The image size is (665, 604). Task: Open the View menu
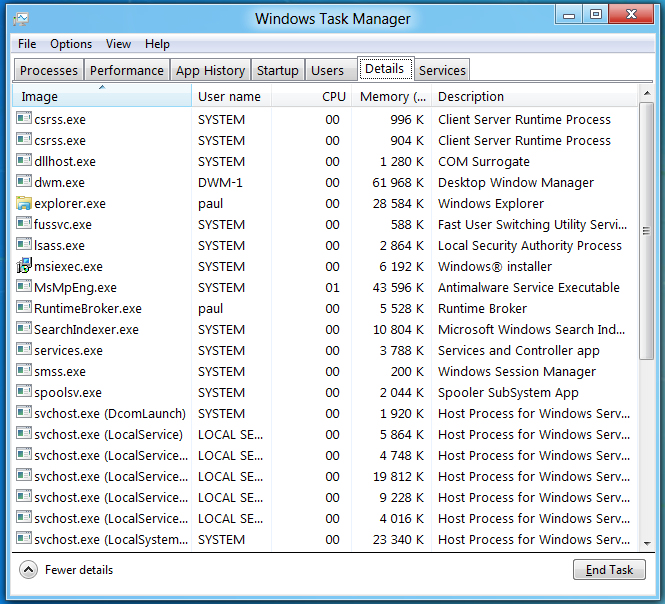(x=118, y=44)
